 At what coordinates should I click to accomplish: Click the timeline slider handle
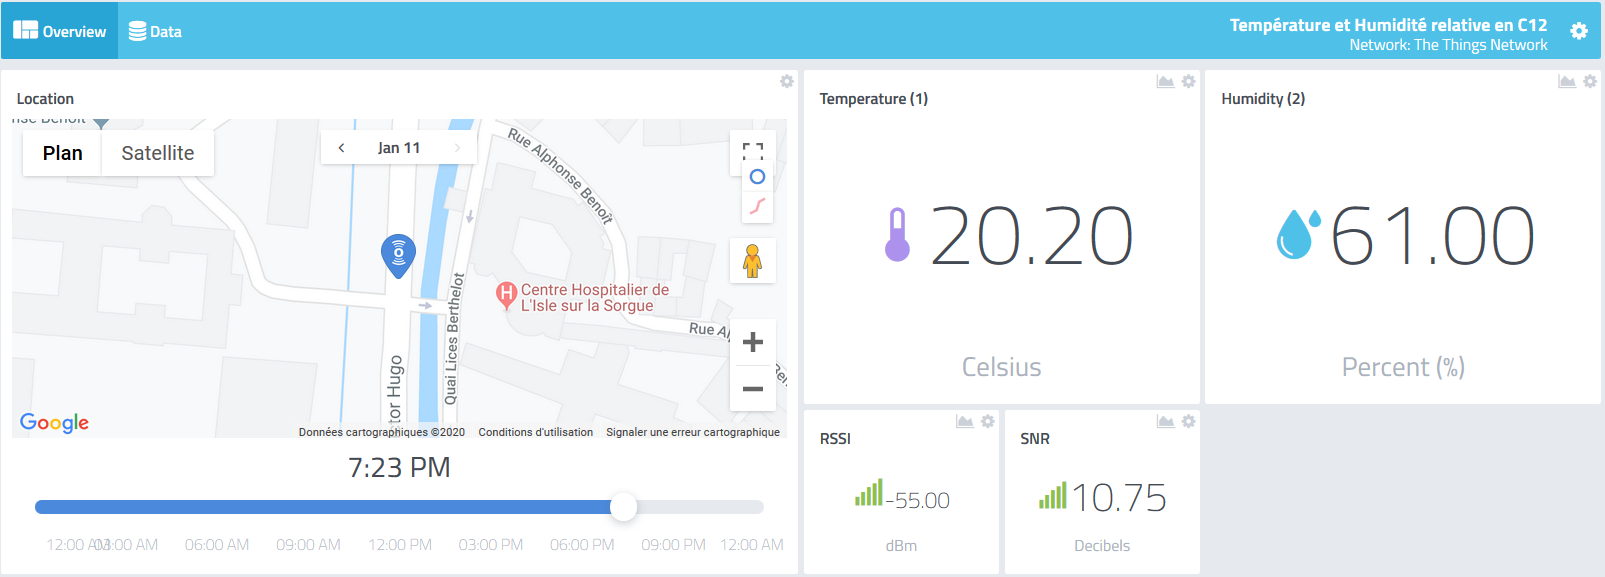[623, 507]
